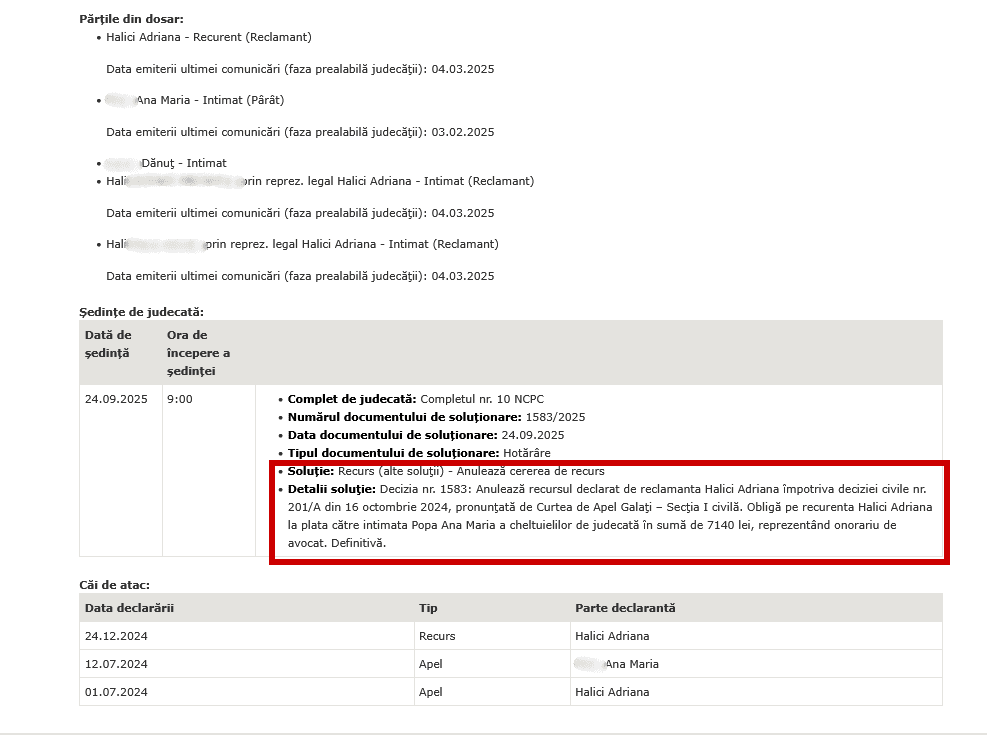
Task: Click the "Recurs" type cell
Action: click(437, 636)
